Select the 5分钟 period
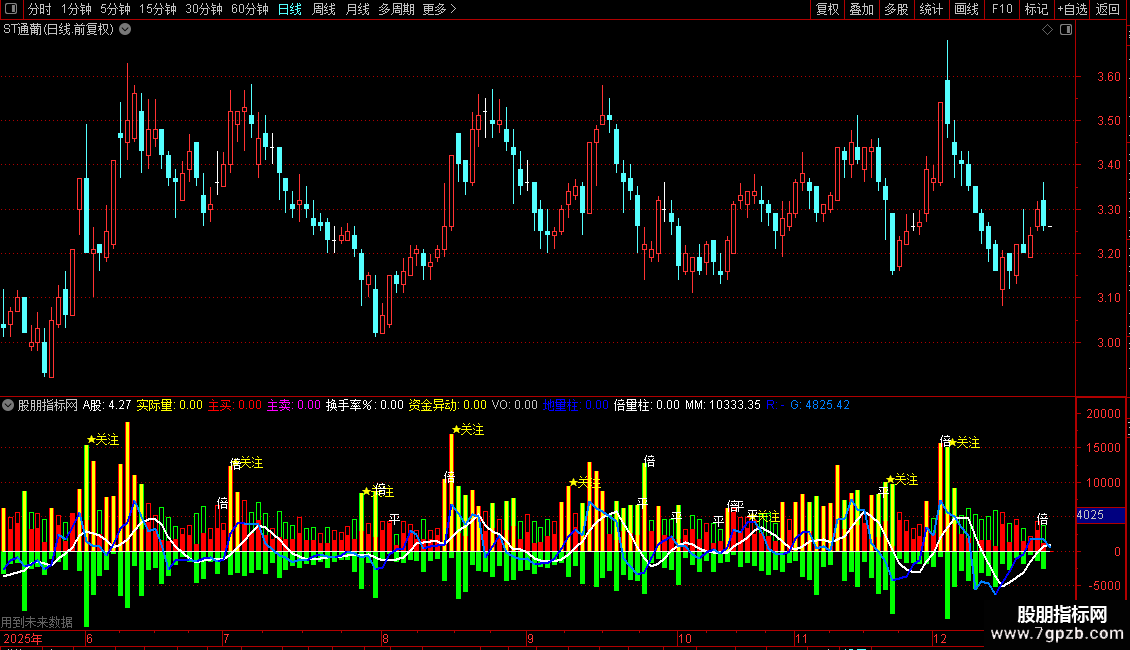The image size is (1130, 650). tap(115, 9)
